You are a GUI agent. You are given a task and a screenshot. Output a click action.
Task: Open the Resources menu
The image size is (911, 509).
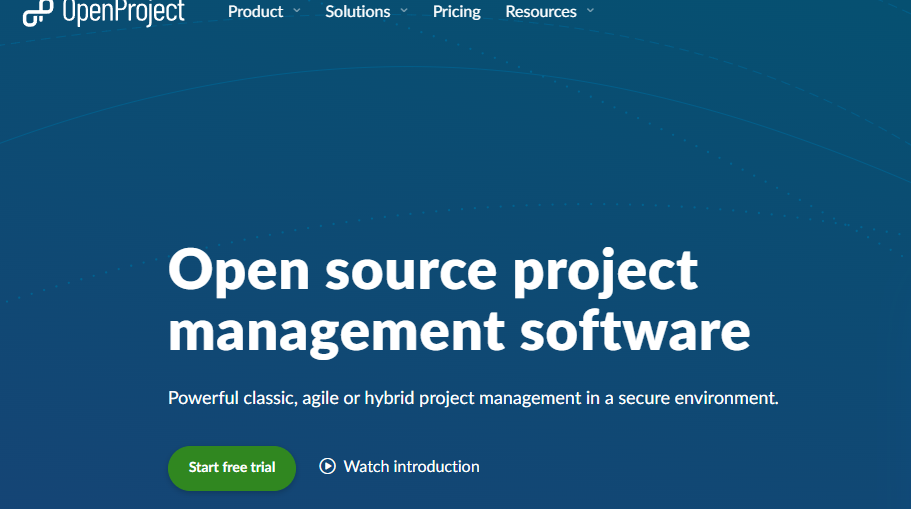click(x=541, y=12)
